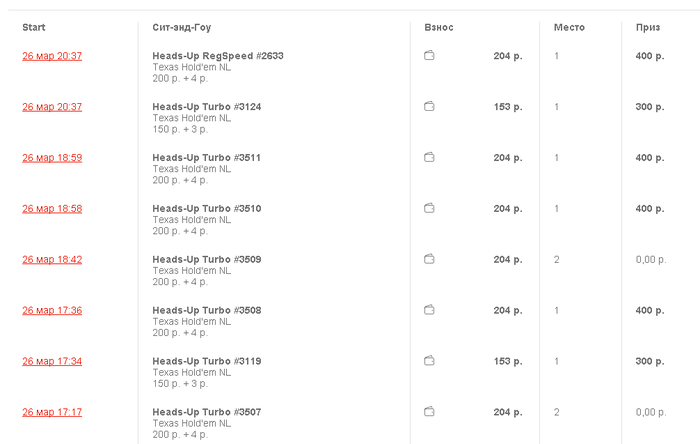Click wallet icon in Turbo #3124 row
Viewport: 700px width, 444px height.
tap(429, 106)
